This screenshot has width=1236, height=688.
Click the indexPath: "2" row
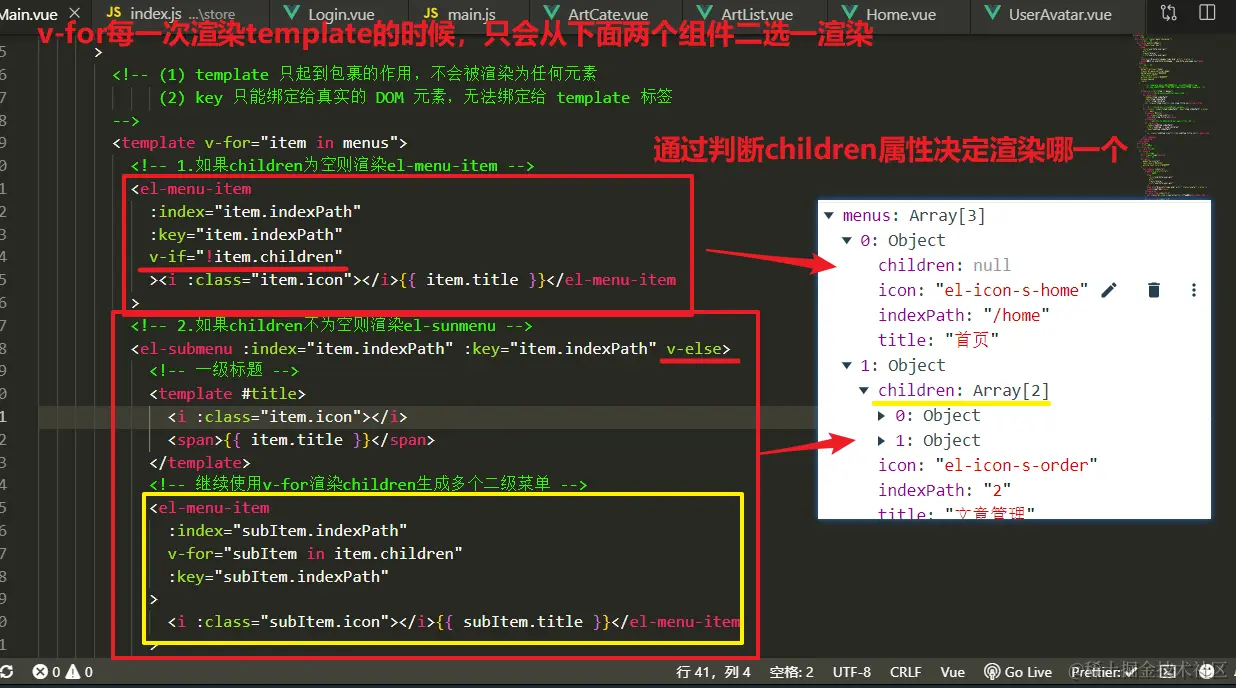click(944, 490)
